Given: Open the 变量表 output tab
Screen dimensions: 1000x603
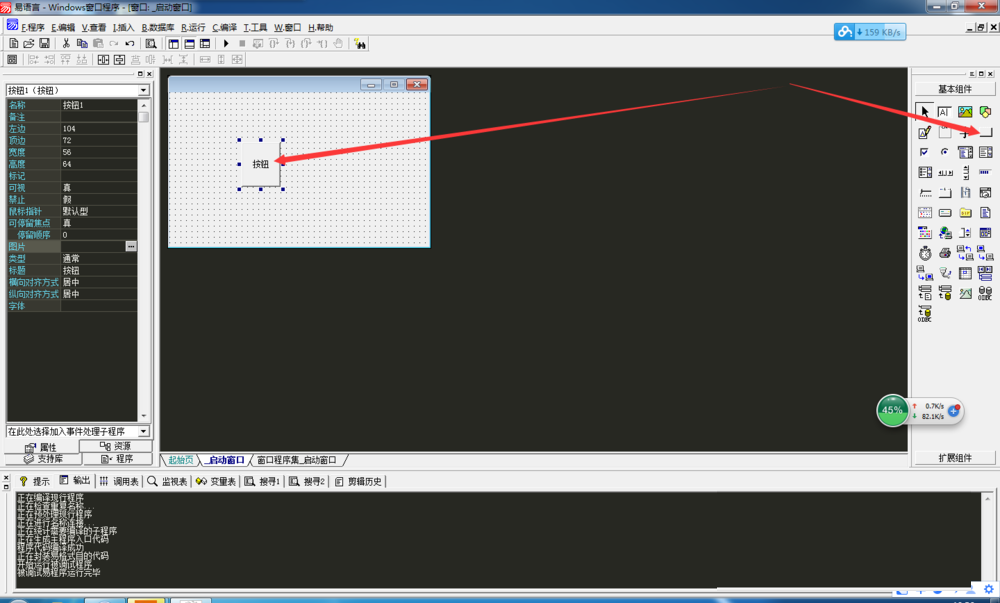Looking at the screenshot, I should click(216, 481).
